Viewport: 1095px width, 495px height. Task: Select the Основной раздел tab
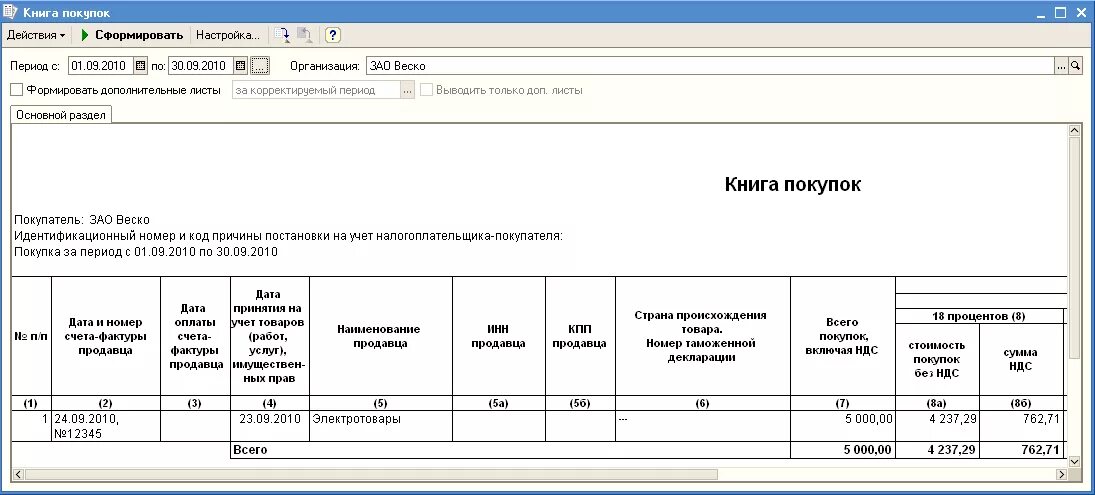(x=61, y=115)
